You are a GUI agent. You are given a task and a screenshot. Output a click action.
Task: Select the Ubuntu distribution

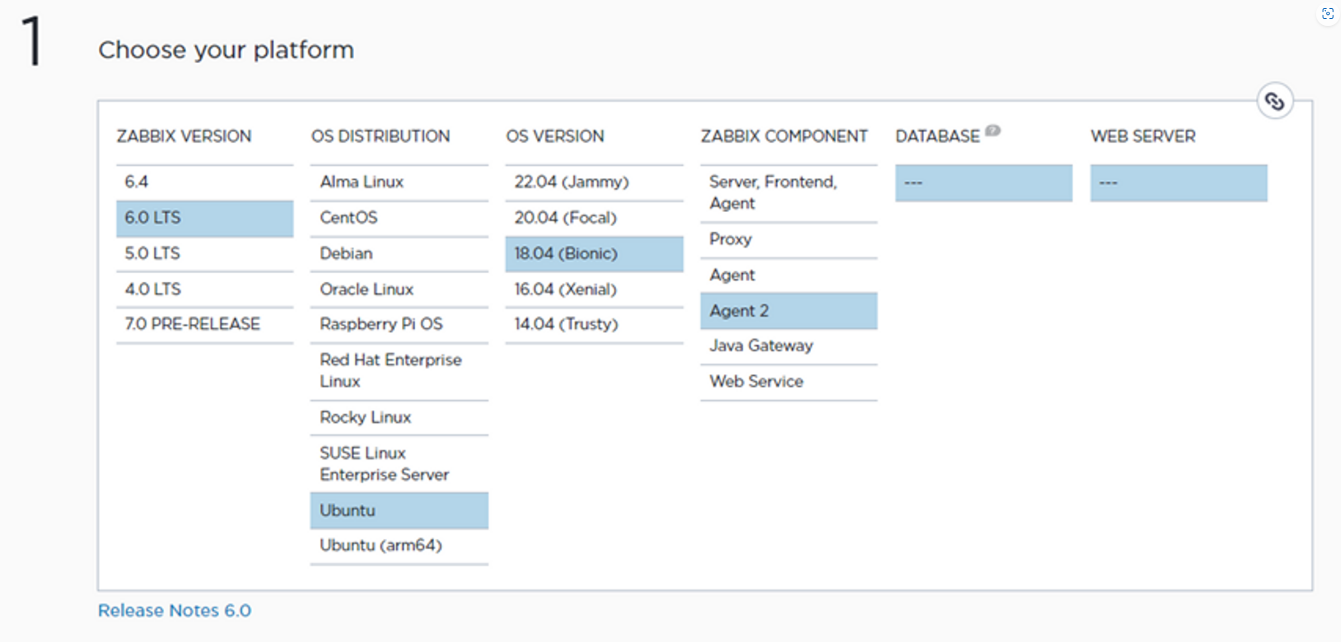pos(399,511)
